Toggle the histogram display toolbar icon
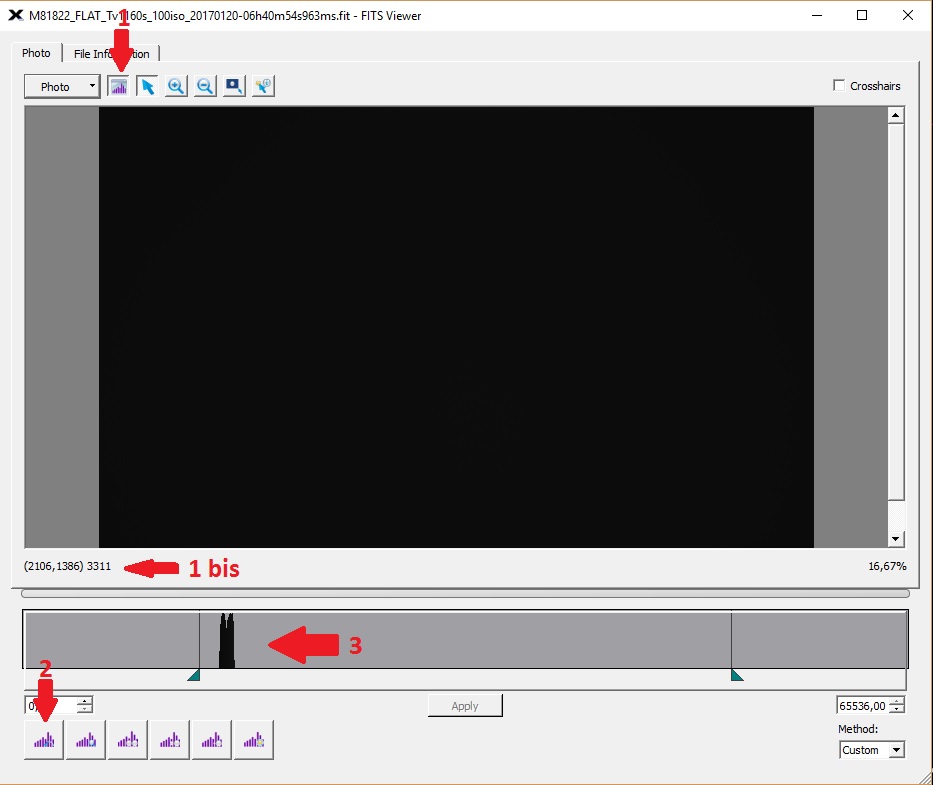The image size is (933, 785). point(119,86)
